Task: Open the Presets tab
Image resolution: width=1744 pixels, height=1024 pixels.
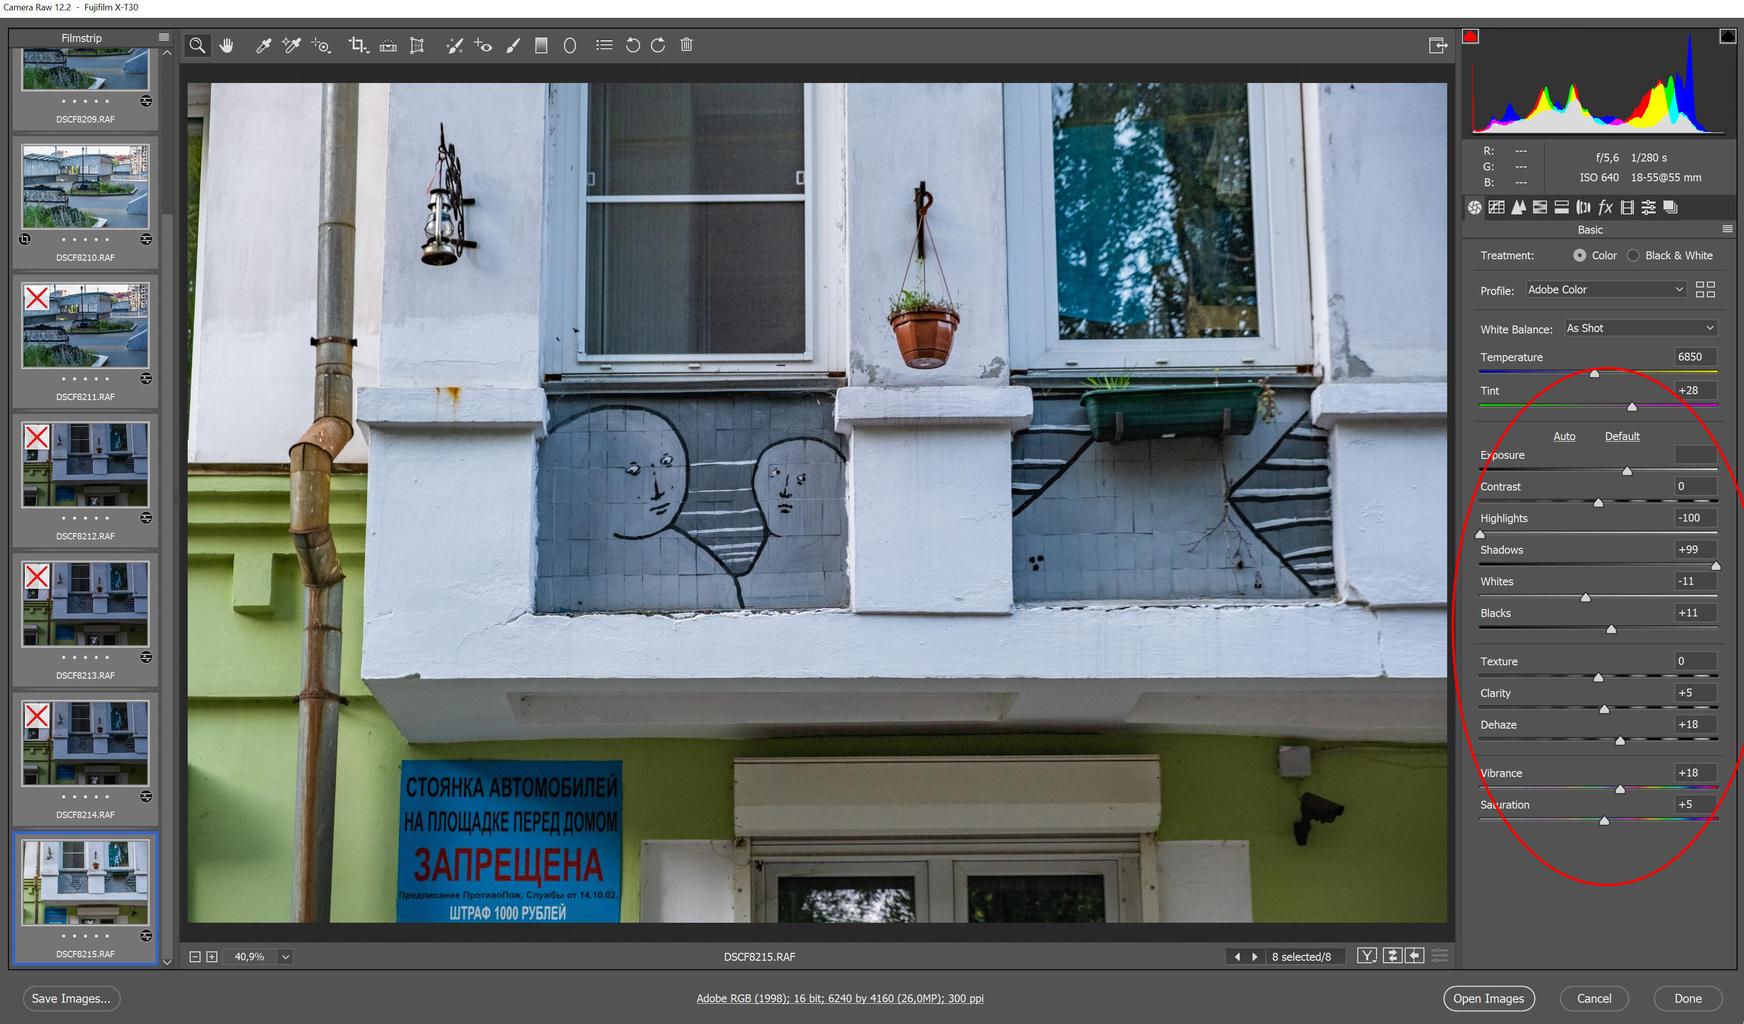Action: coord(1648,207)
